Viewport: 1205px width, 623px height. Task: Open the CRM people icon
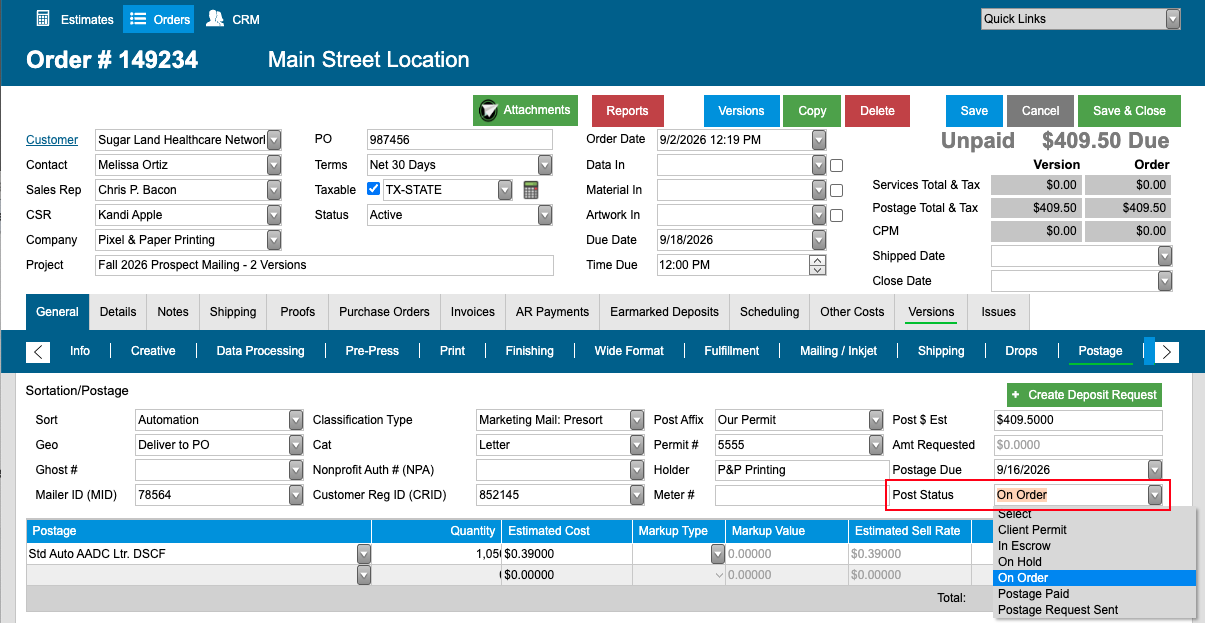click(215, 18)
